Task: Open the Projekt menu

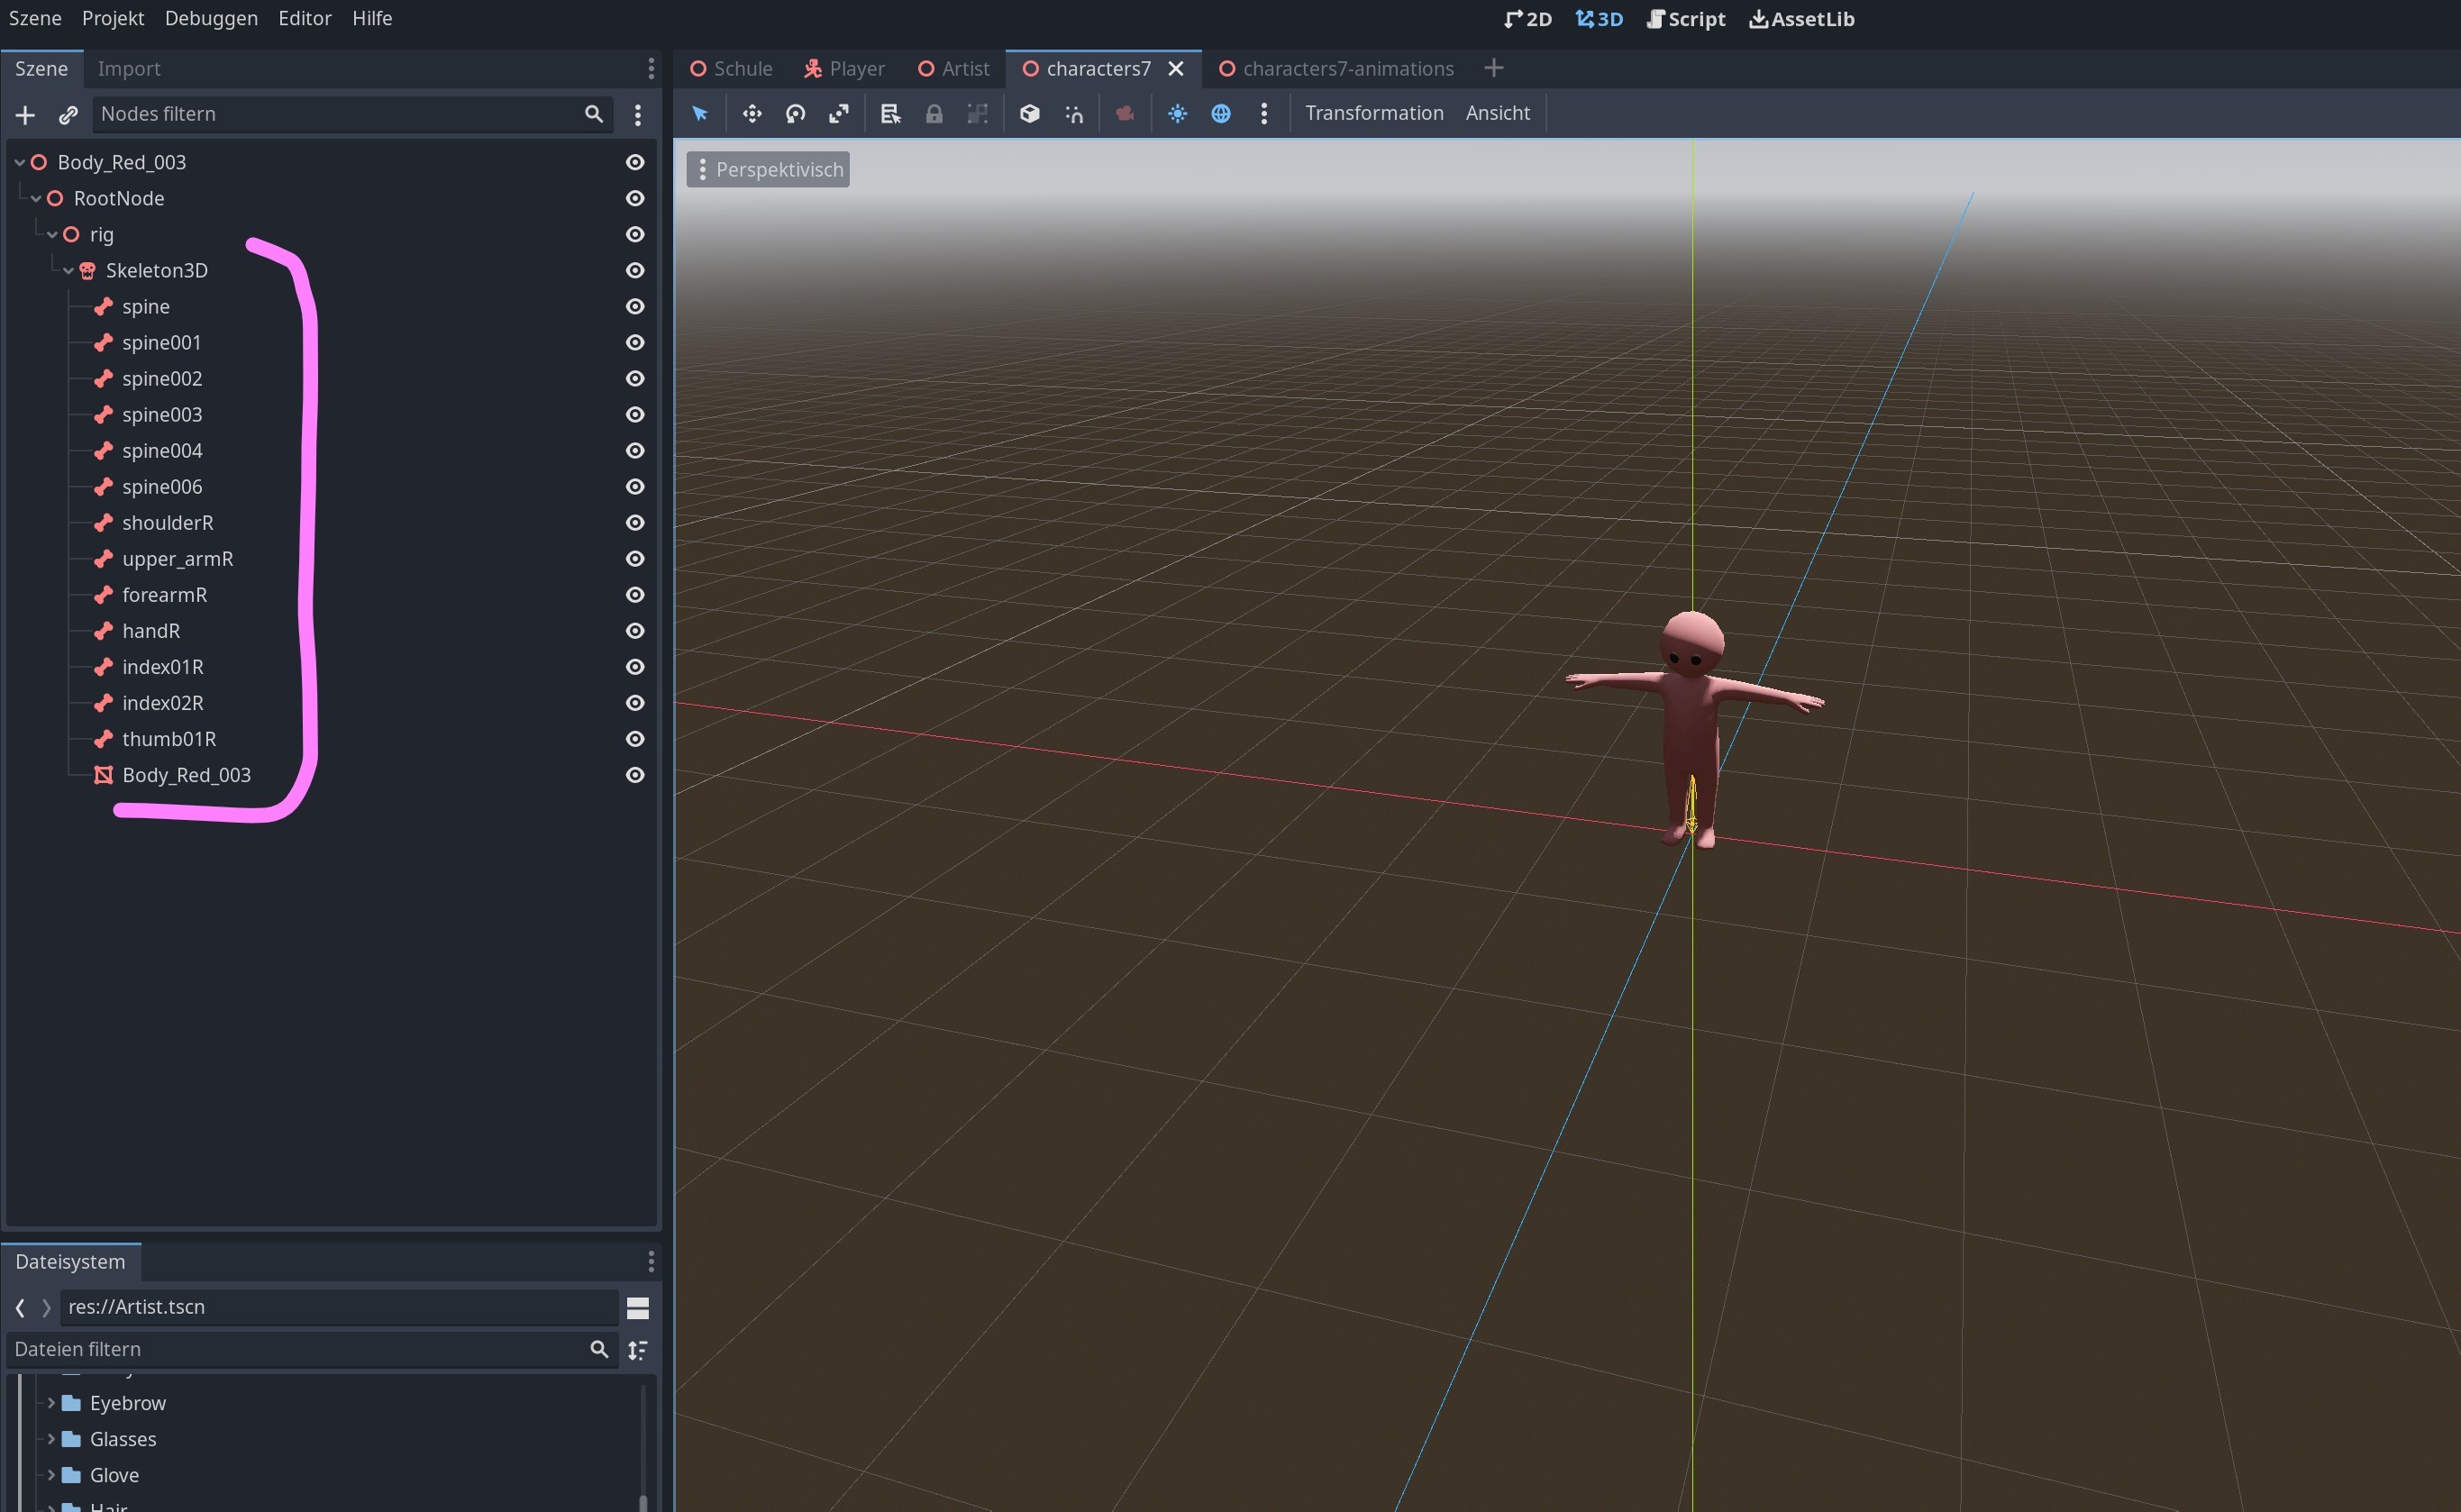Action: click(113, 18)
